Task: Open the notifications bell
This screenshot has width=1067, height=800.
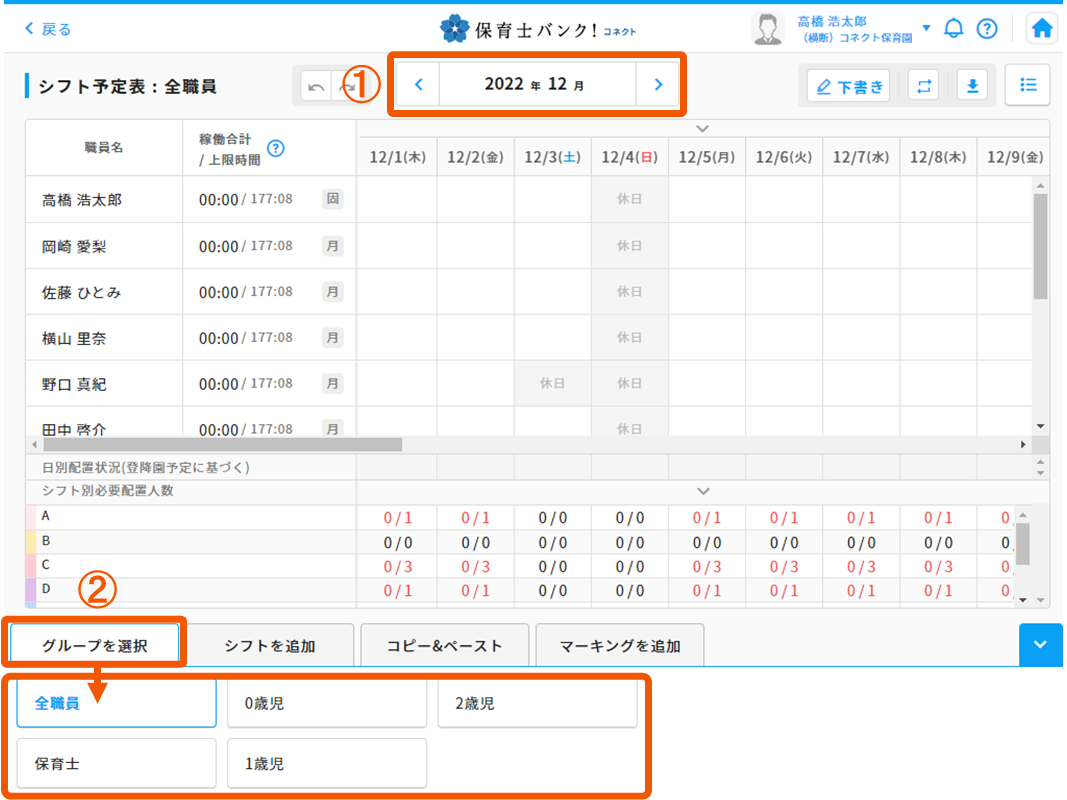Action: click(954, 29)
